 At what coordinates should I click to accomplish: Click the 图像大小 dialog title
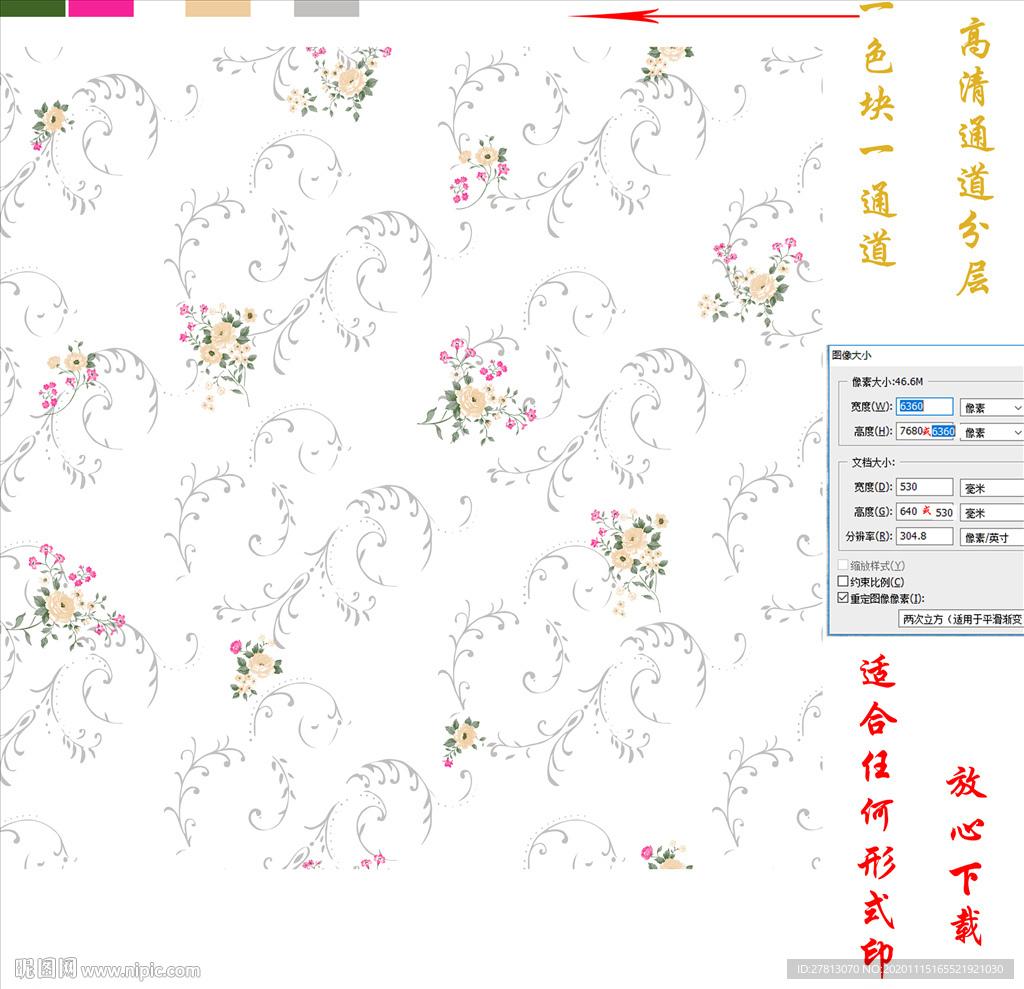(852, 355)
